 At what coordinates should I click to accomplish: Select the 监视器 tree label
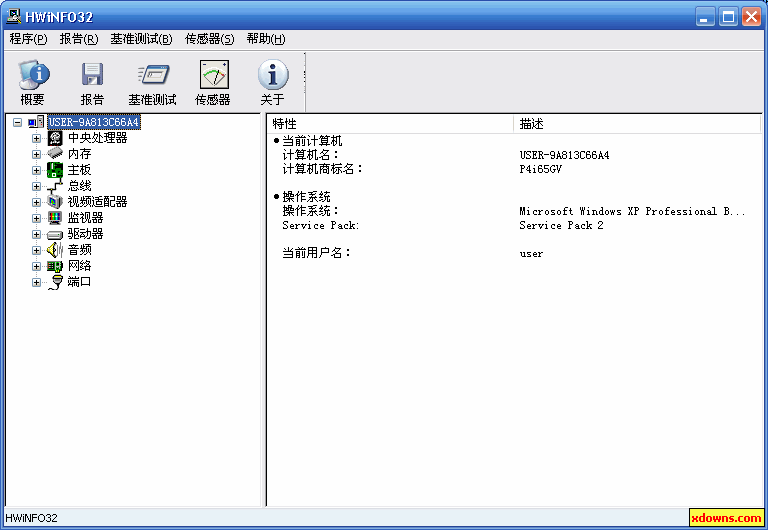click(86, 218)
